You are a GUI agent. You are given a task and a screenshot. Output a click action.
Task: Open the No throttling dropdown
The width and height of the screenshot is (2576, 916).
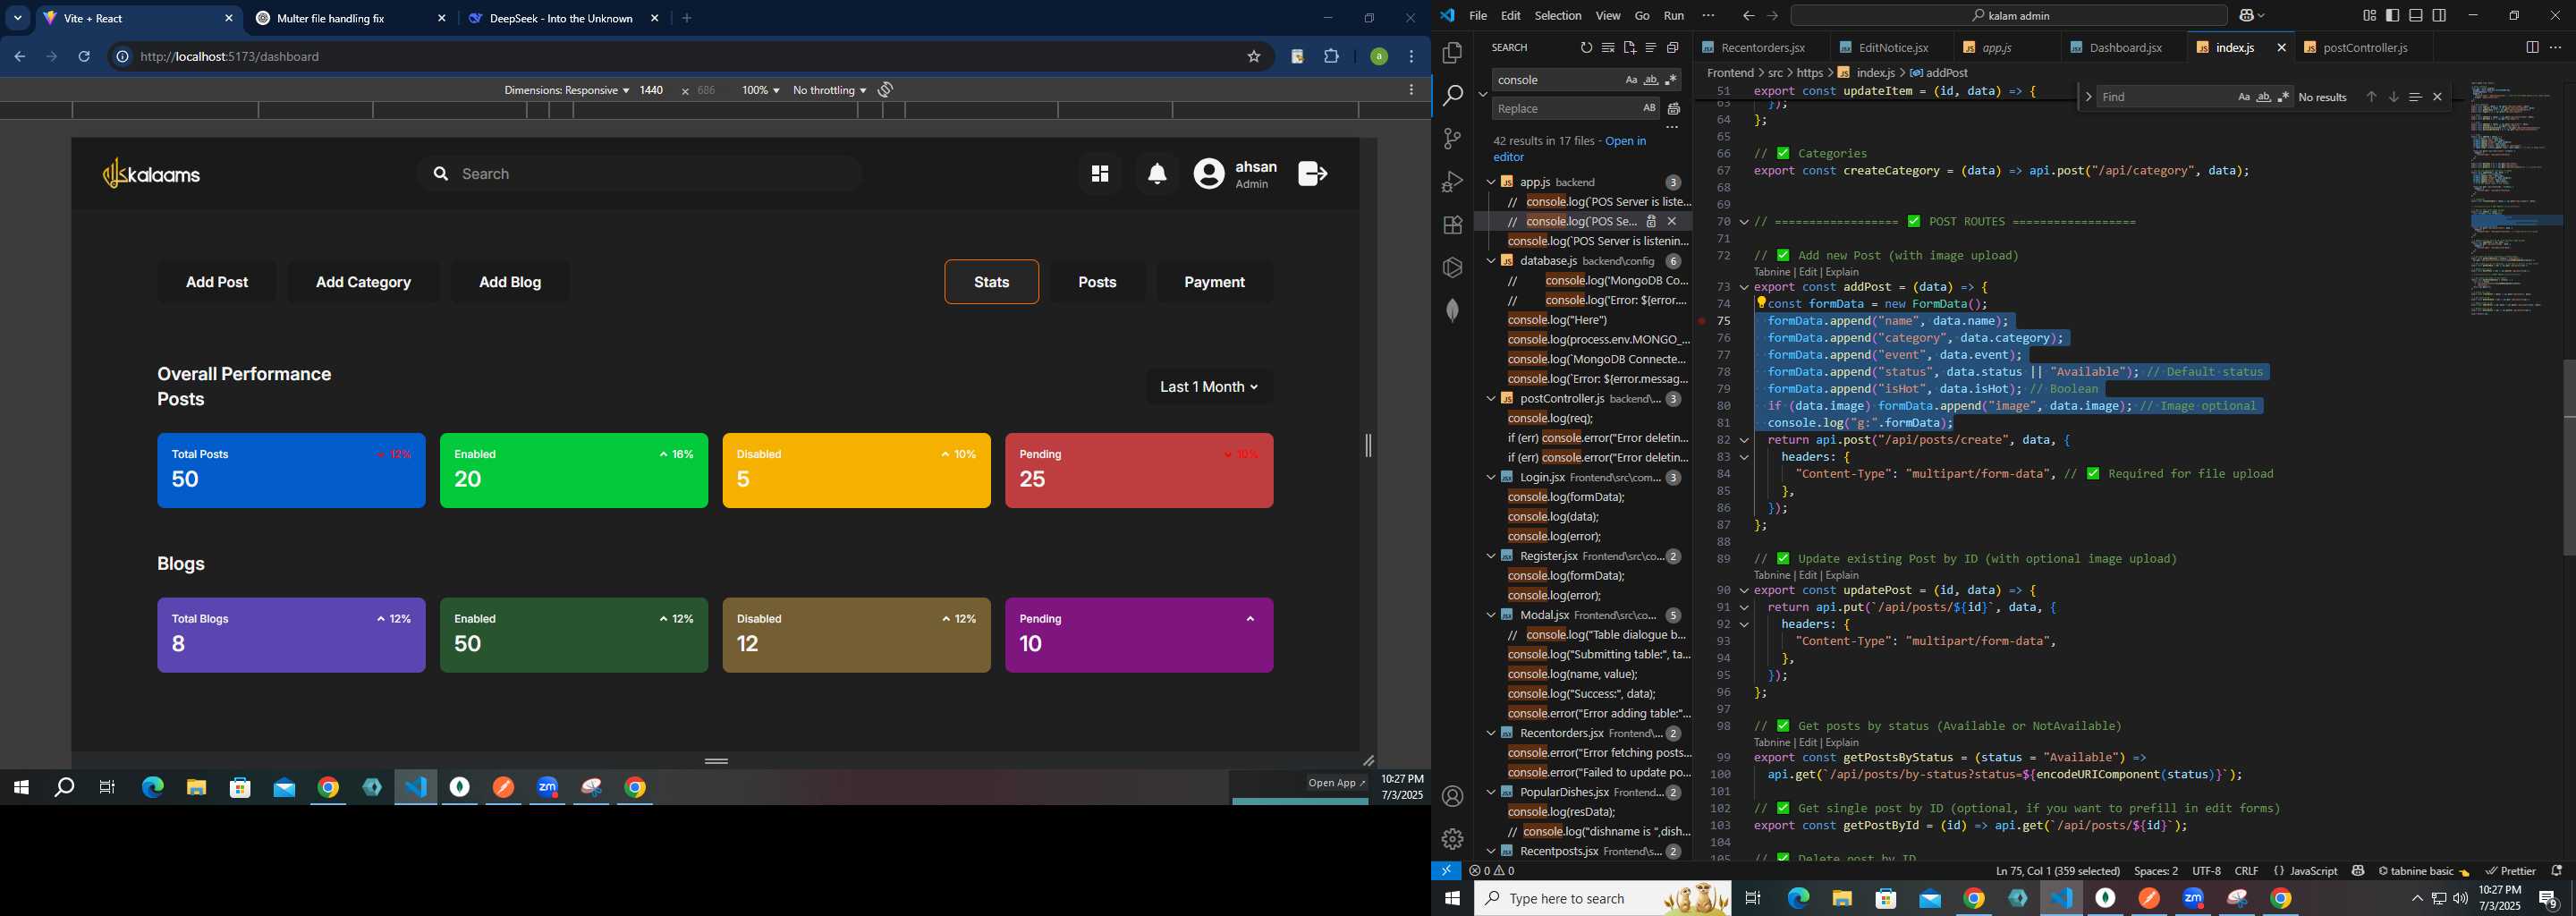pos(829,90)
